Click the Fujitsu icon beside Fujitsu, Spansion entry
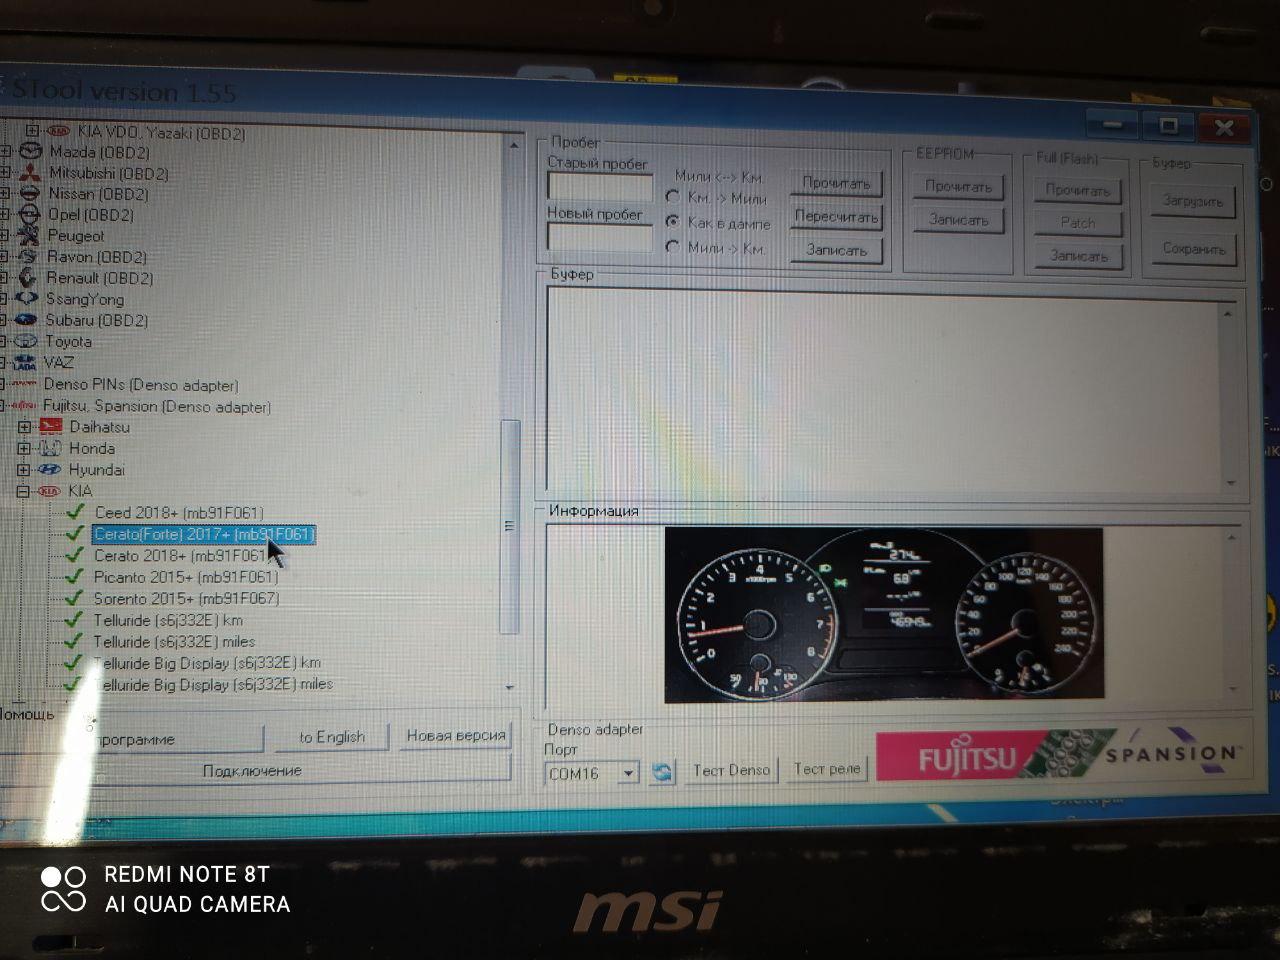 pyautogui.click(x=24, y=406)
